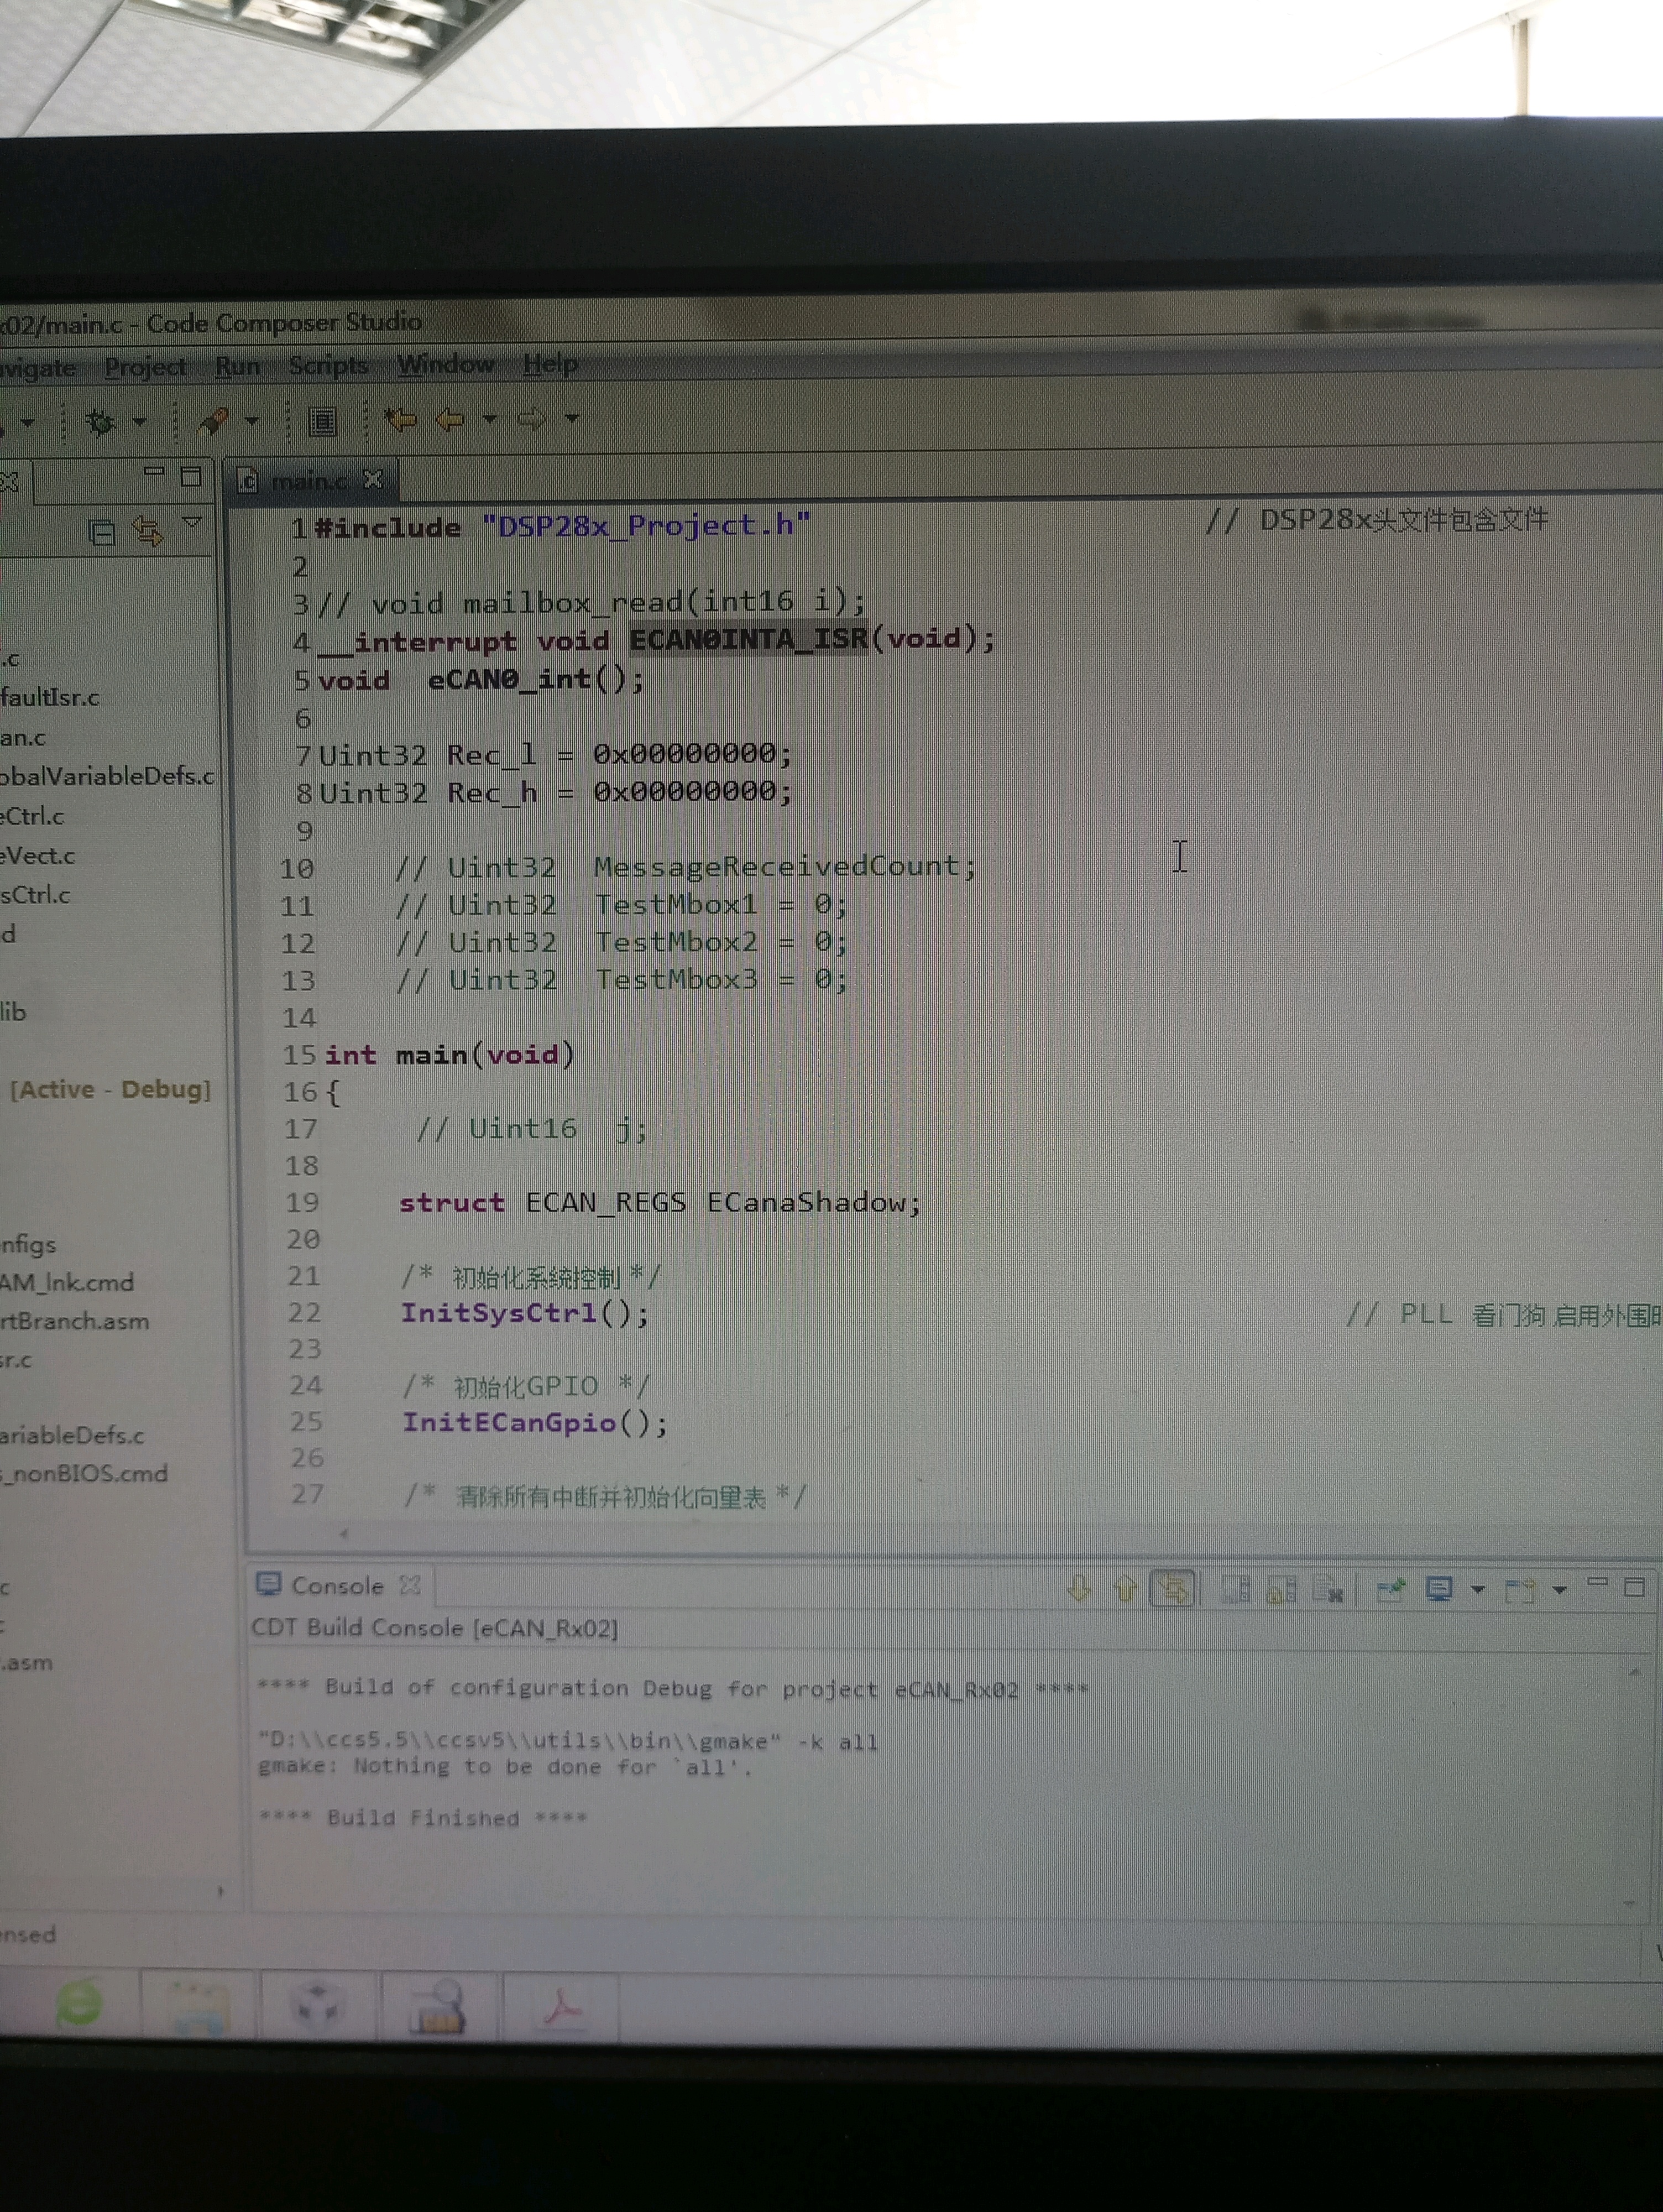Open the Debug button dropdown arrow
1663x2212 pixels.
click(x=140, y=422)
